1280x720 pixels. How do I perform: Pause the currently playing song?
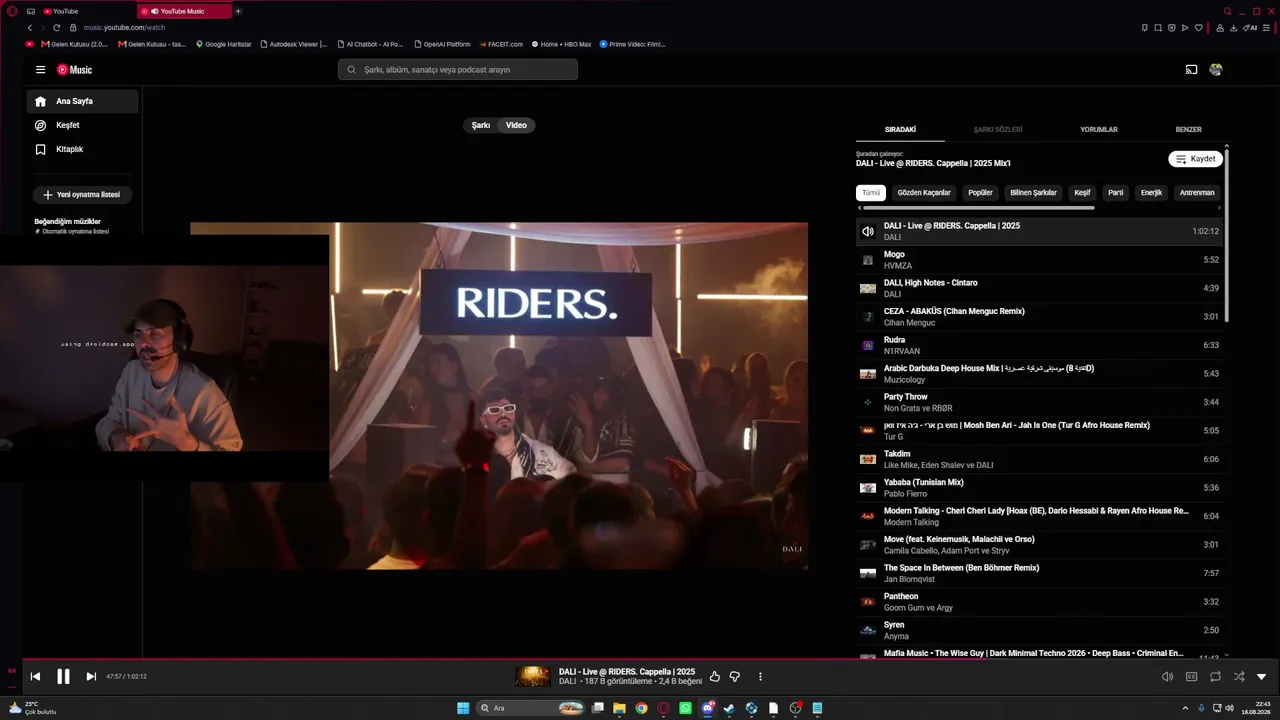(63, 677)
